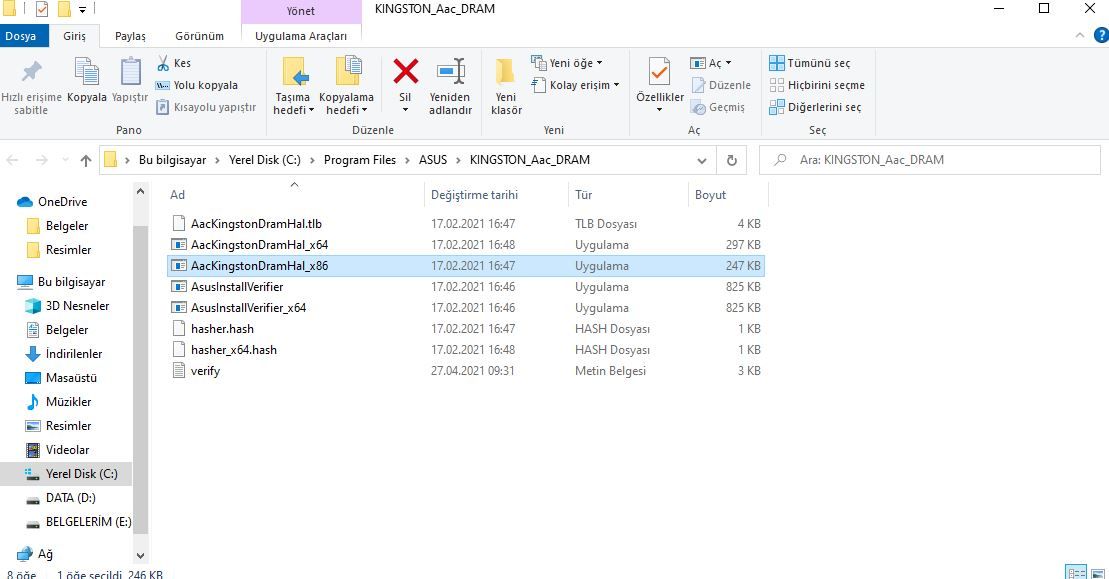This screenshot has width=1109, height=579.
Task: Select verify text document
Action: pyautogui.click(x=467, y=370)
